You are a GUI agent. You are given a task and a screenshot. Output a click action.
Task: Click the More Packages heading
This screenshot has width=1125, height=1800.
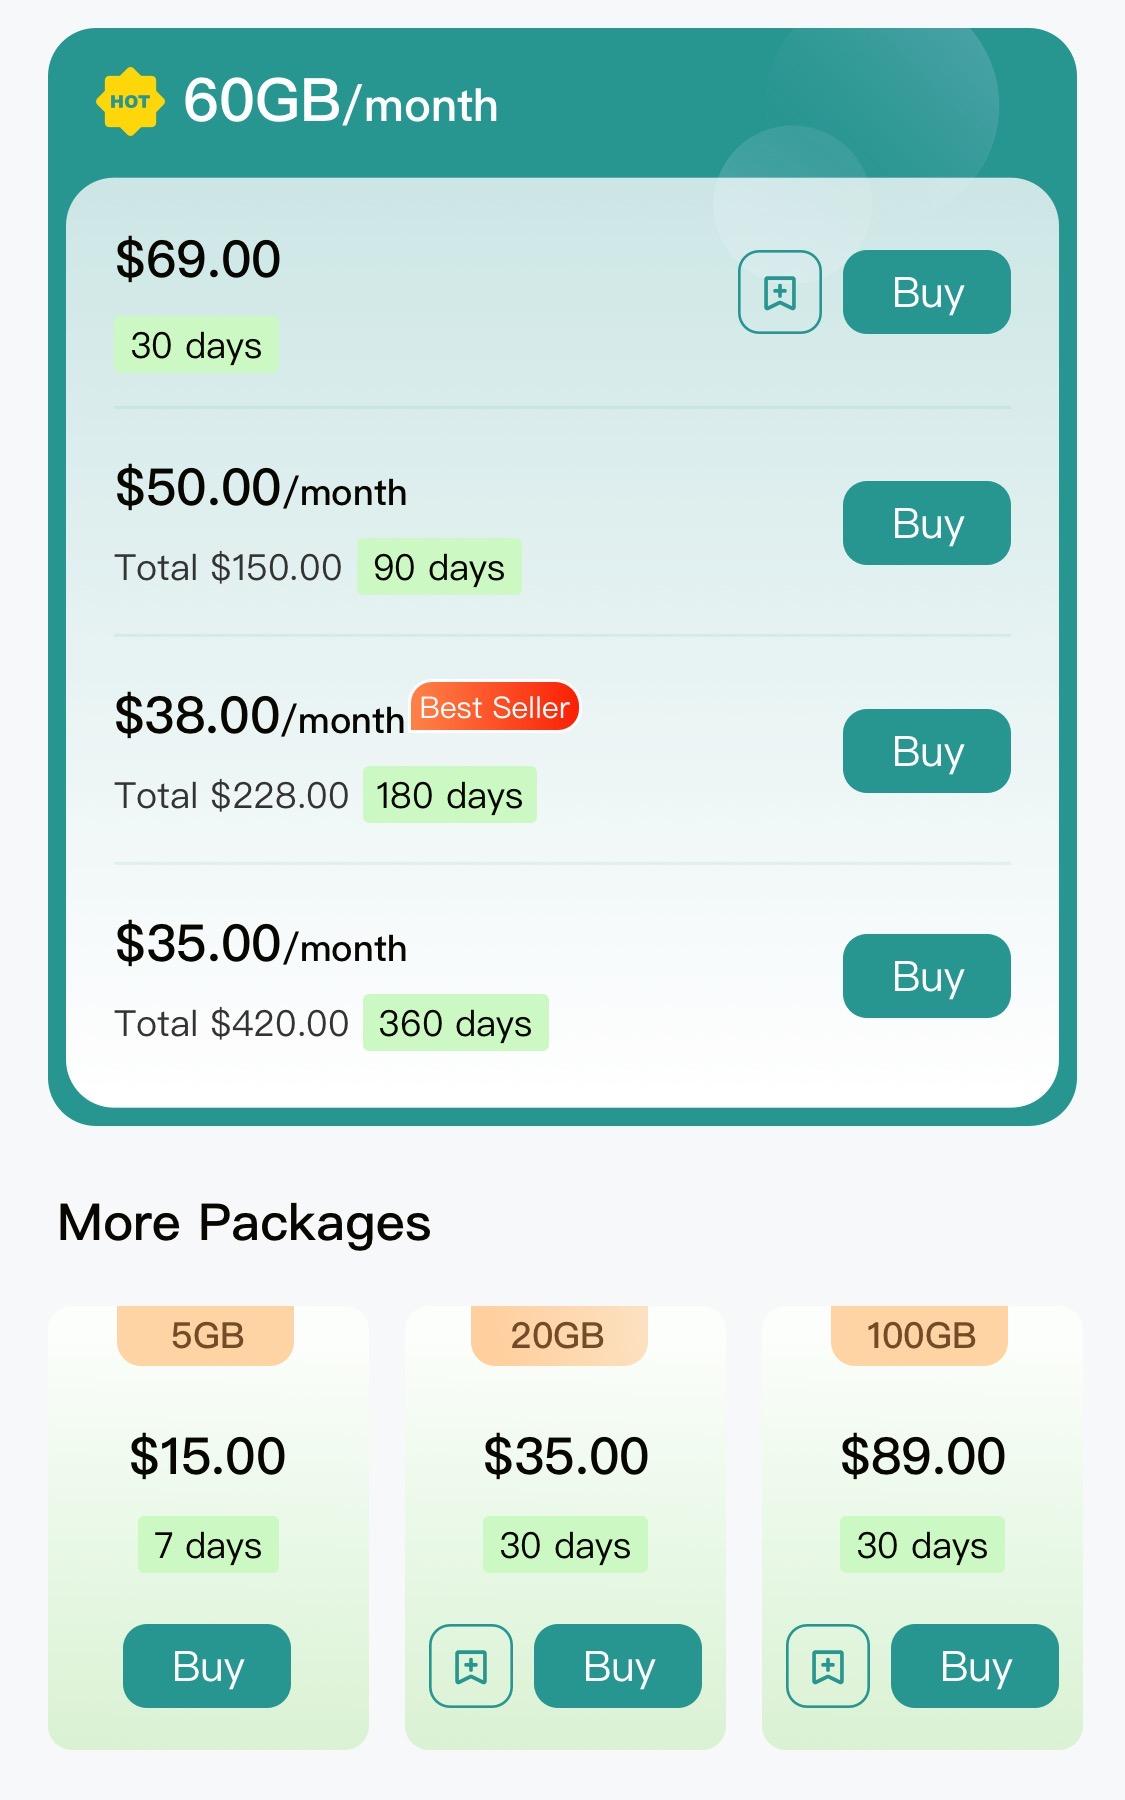(x=244, y=1222)
